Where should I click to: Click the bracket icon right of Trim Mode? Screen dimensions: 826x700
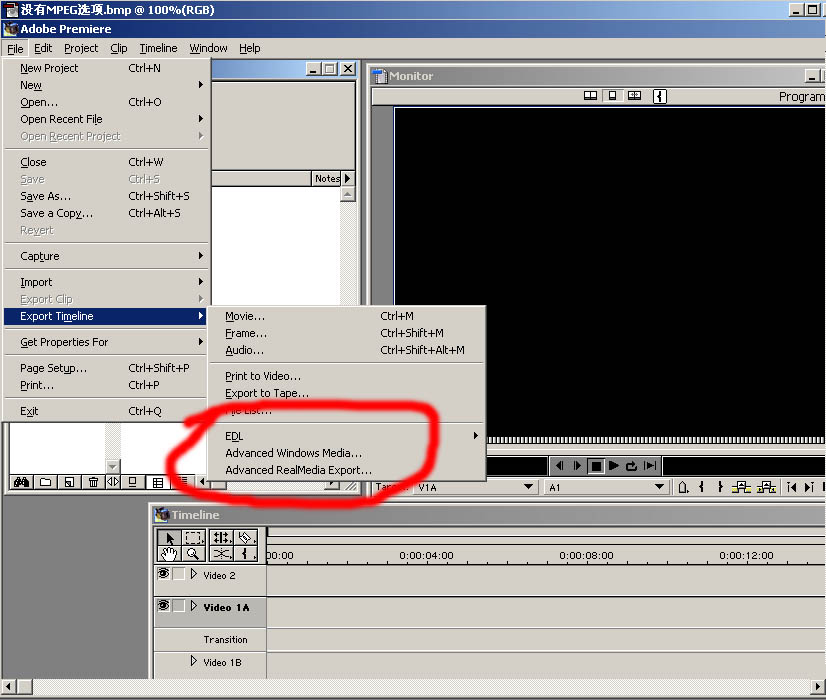point(660,96)
